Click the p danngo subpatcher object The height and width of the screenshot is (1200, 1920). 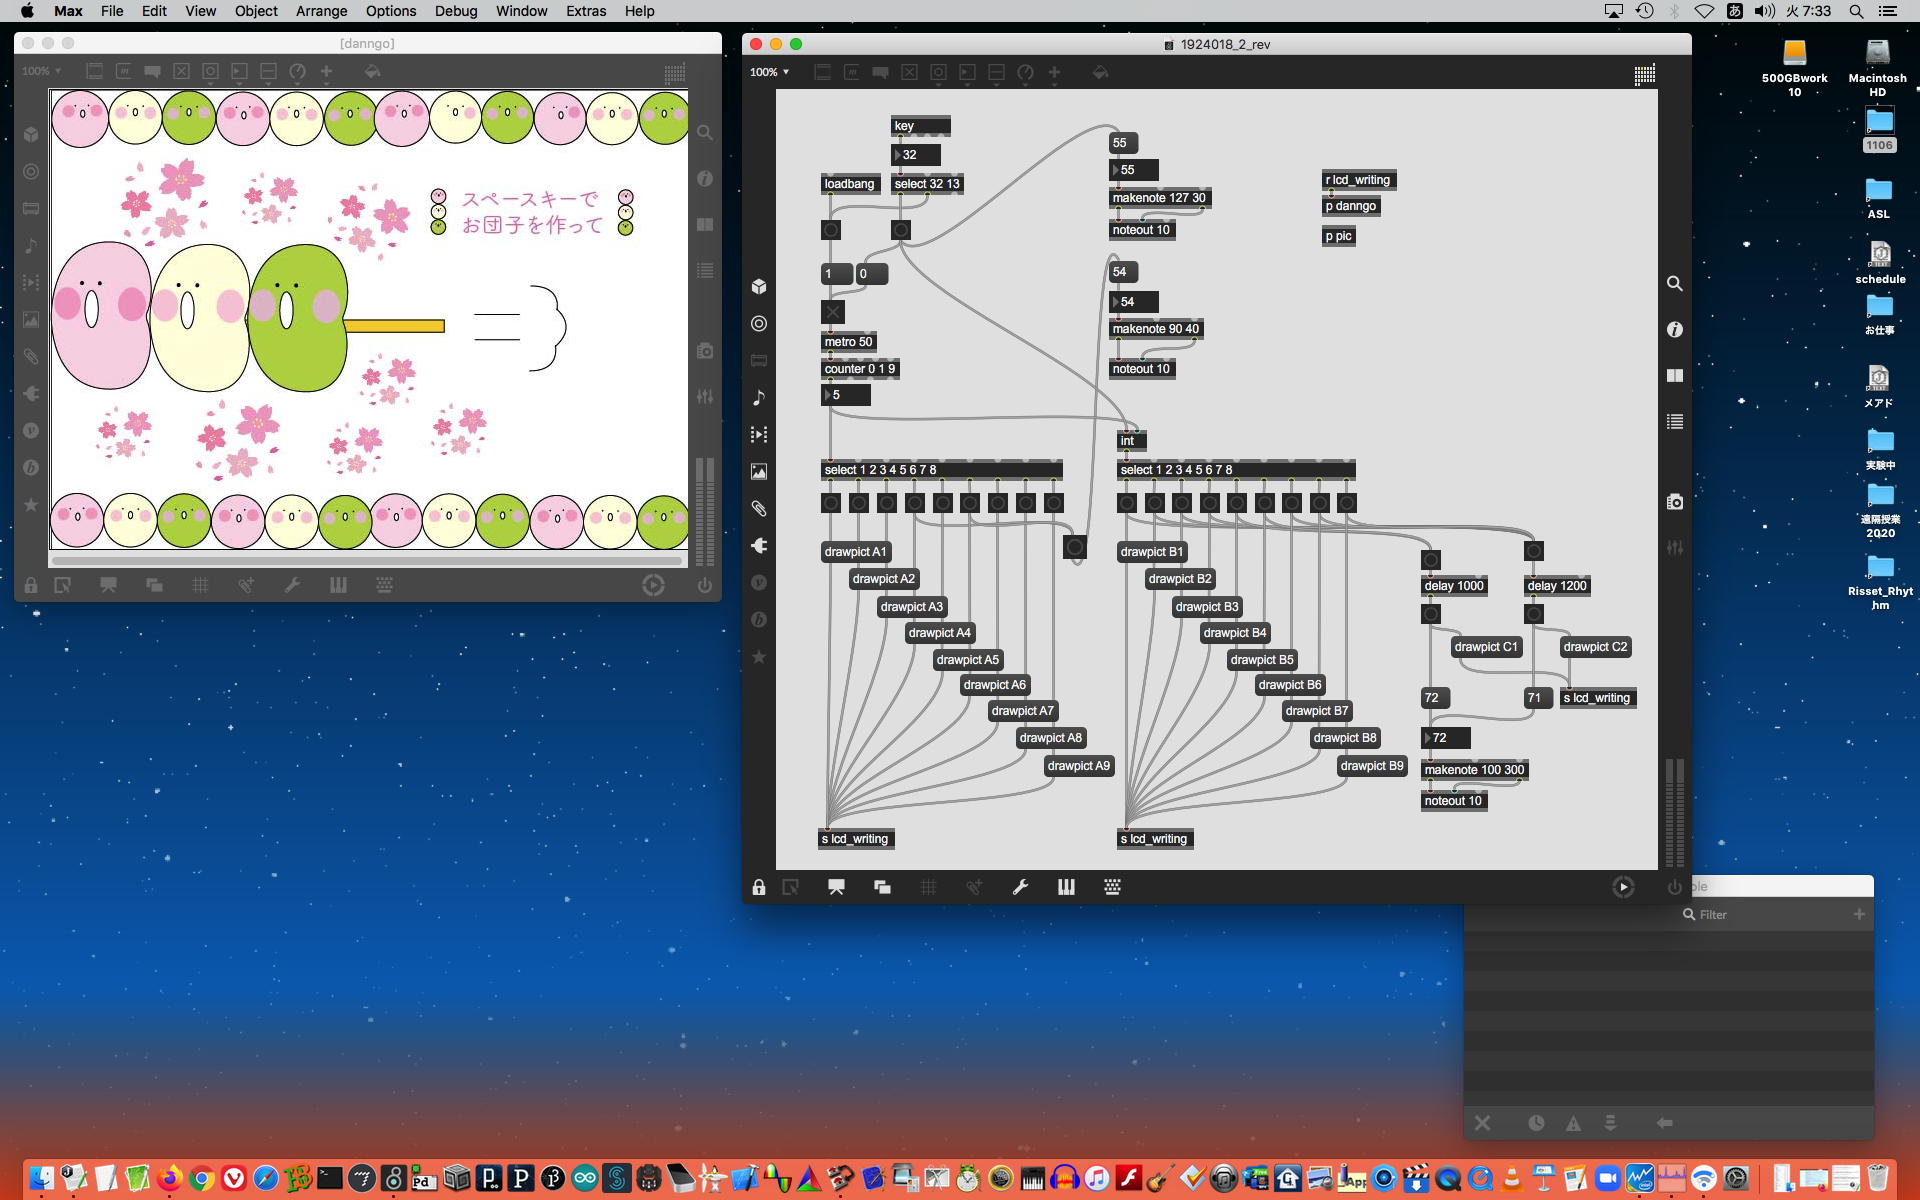(x=1350, y=206)
